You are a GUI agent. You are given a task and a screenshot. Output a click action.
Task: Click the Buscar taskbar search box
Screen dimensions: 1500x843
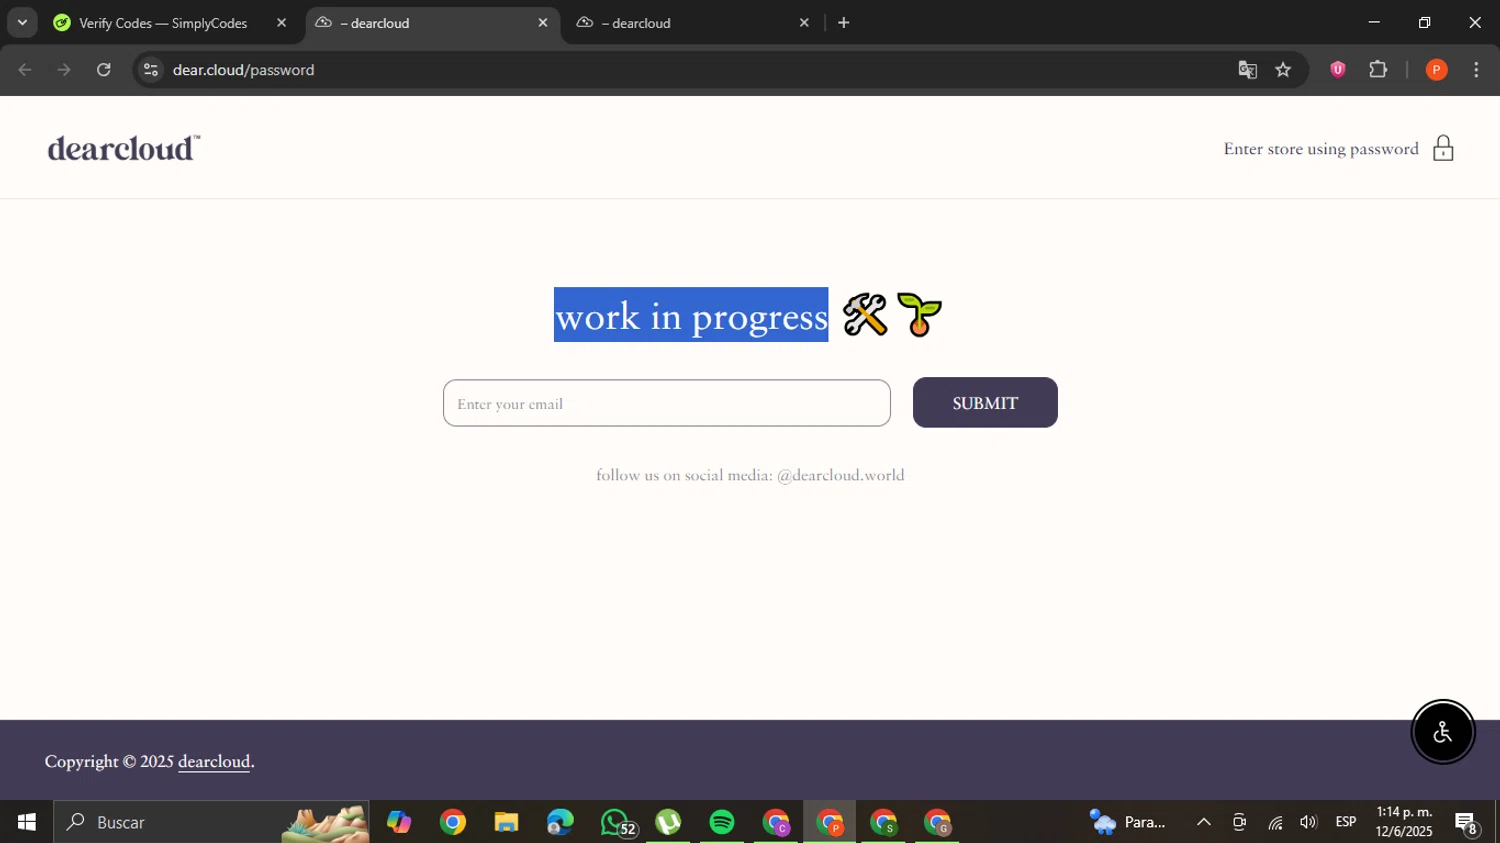(x=211, y=822)
